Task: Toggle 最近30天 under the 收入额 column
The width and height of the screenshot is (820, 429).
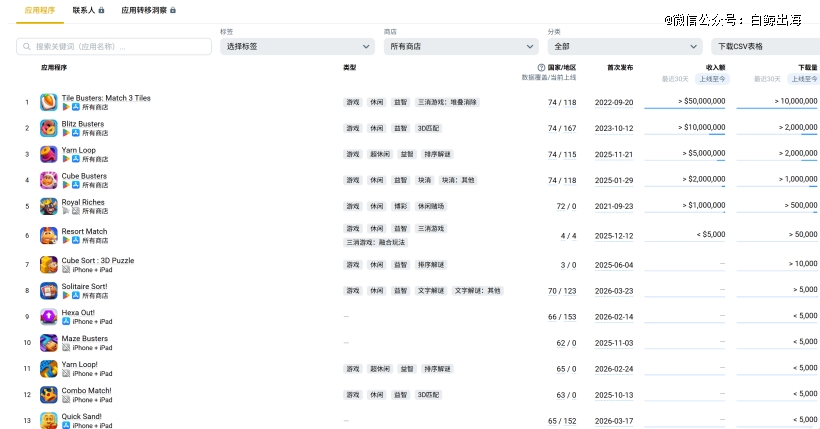Action: (675, 79)
